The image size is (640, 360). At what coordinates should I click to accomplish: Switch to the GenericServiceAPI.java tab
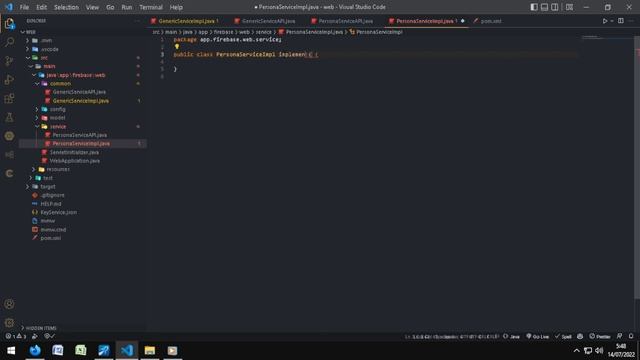tap(268, 21)
